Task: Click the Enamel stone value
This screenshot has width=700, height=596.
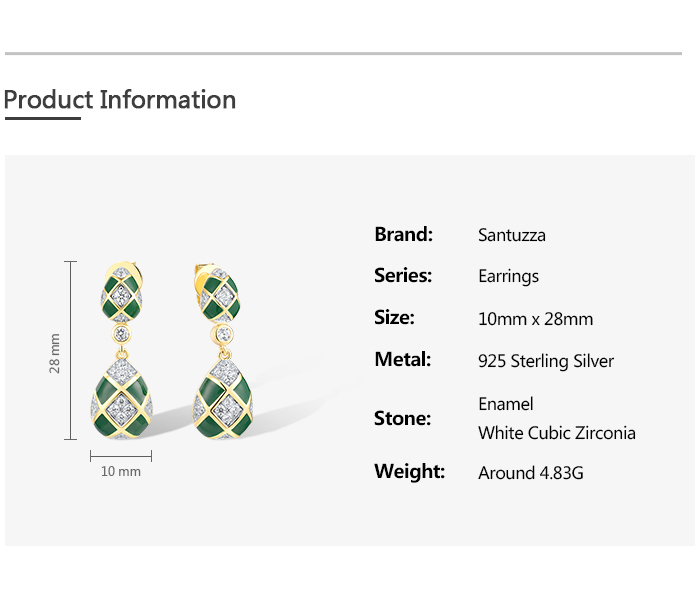Action: (x=506, y=404)
